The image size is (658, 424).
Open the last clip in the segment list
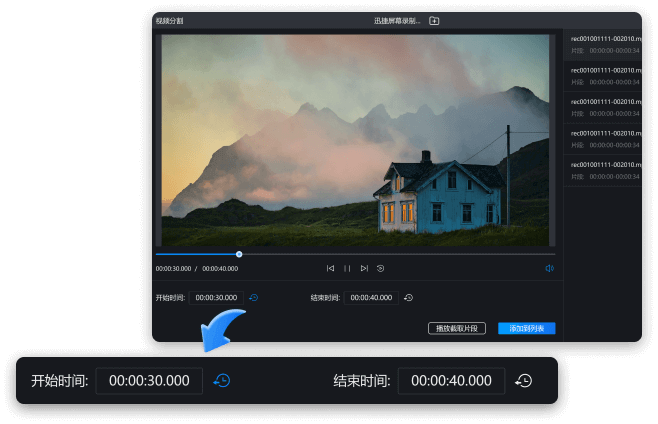click(602, 170)
